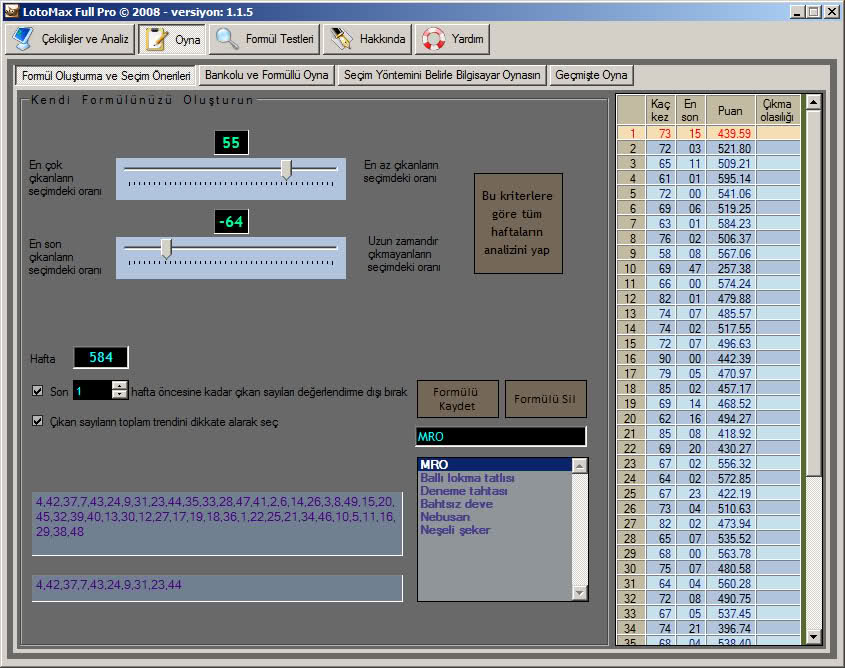Screen dimensions: 845x668
Task: Toggle Çıkan sayıların toplam trendini checkbox
Action: (37, 421)
